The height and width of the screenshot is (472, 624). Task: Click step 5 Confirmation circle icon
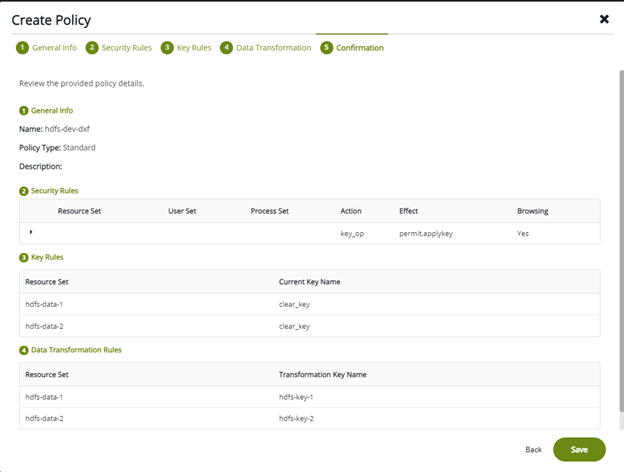pyautogui.click(x=326, y=47)
